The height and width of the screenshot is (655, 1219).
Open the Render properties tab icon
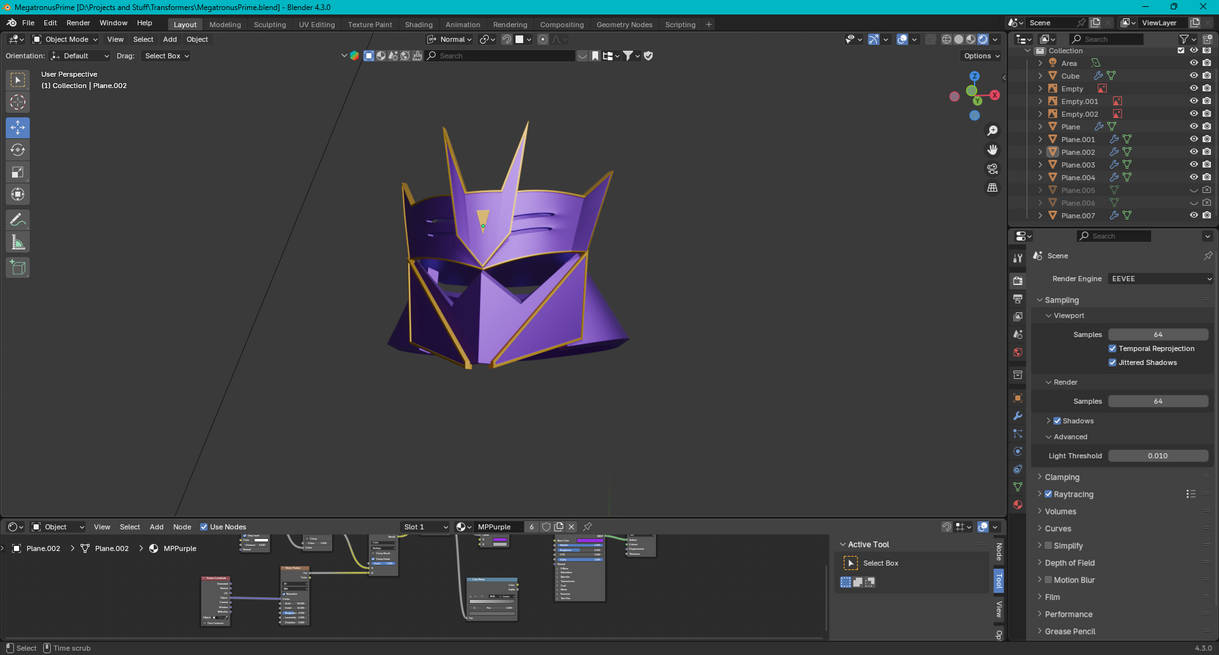coord(1018,281)
